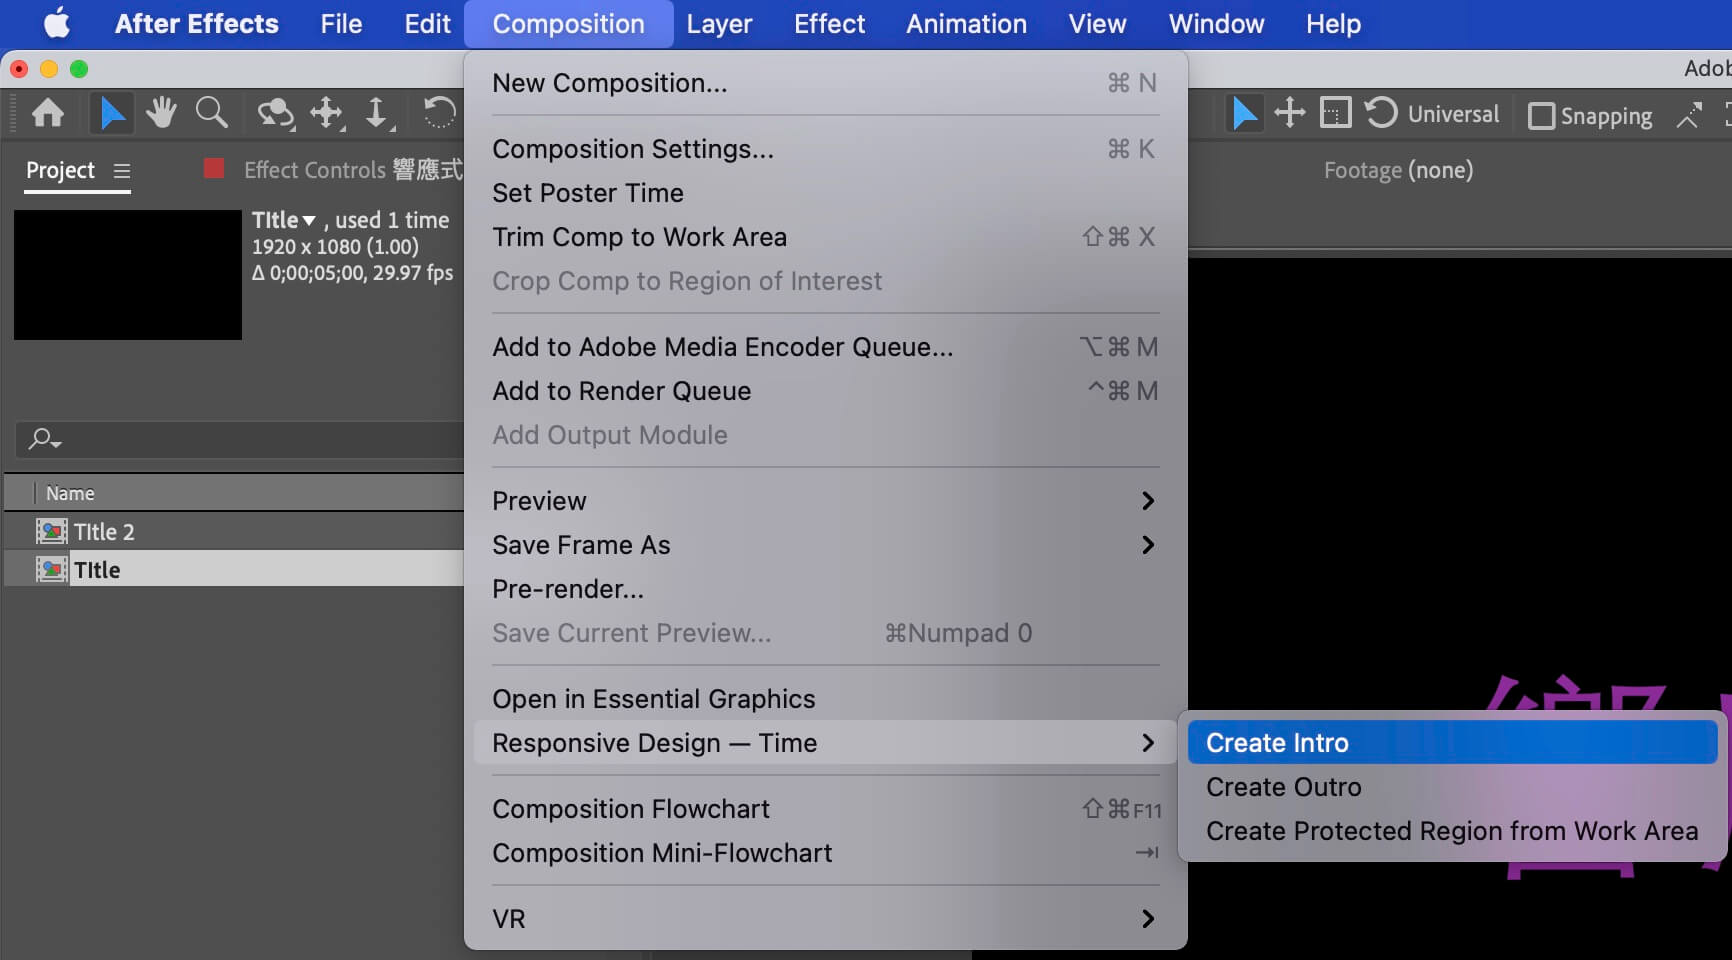Choose Trim Comp to Work Area

825,237
